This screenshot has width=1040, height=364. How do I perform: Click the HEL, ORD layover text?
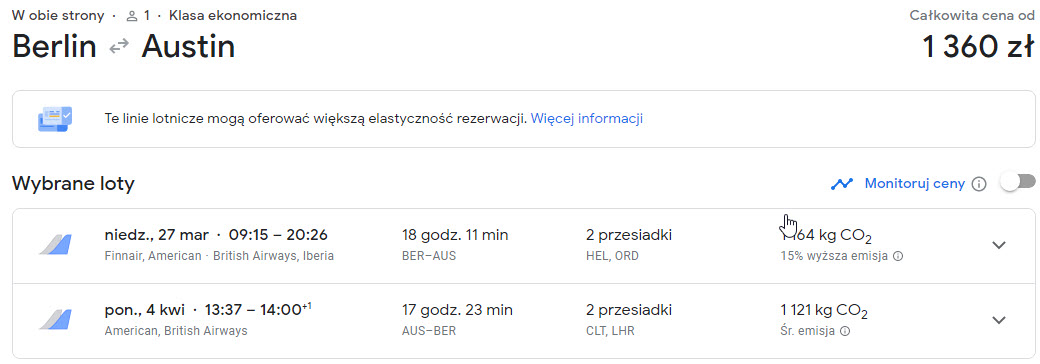pos(612,256)
